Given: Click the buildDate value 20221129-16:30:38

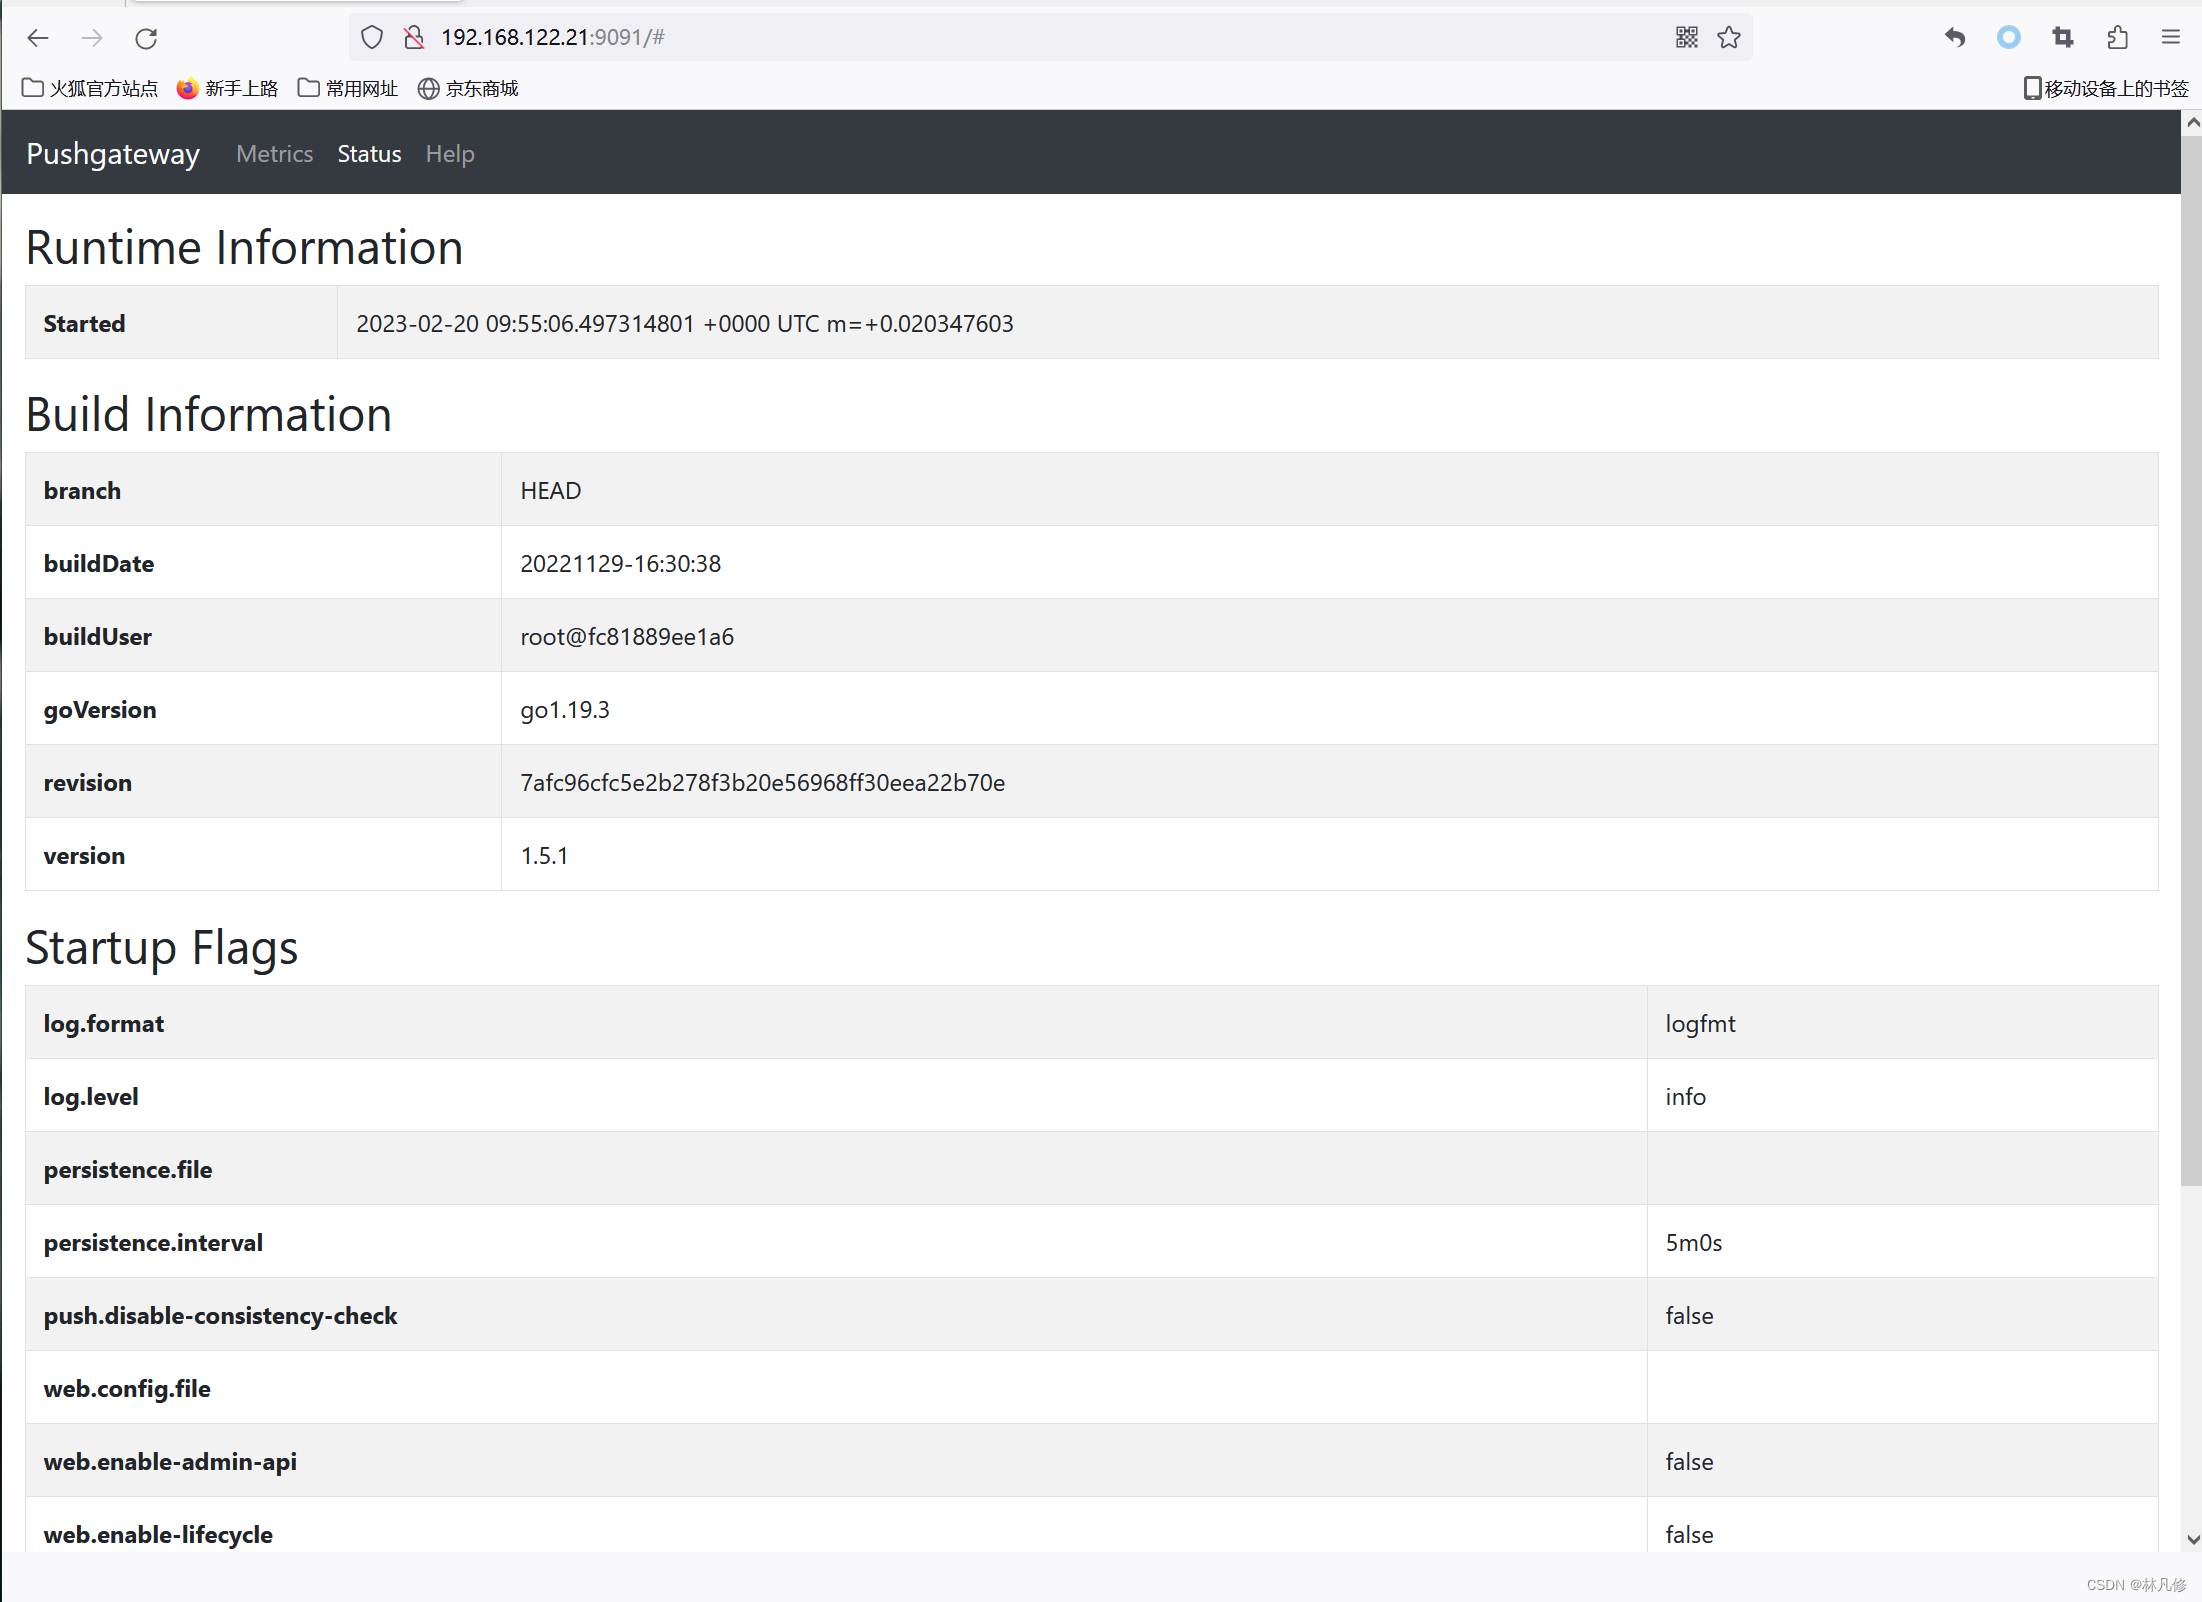Looking at the screenshot, I should point(621,564).
